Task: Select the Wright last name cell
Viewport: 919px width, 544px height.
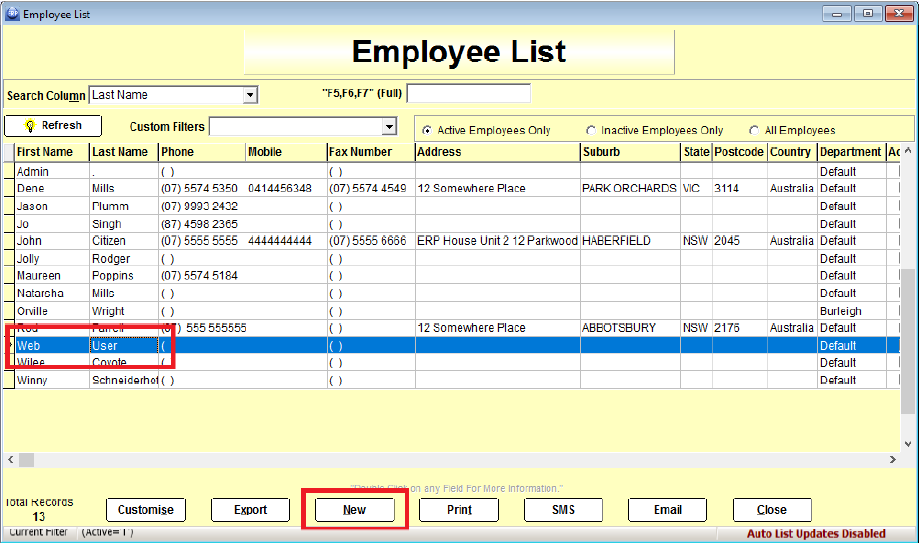Action: pyautogui.click(x=124, y=311)
